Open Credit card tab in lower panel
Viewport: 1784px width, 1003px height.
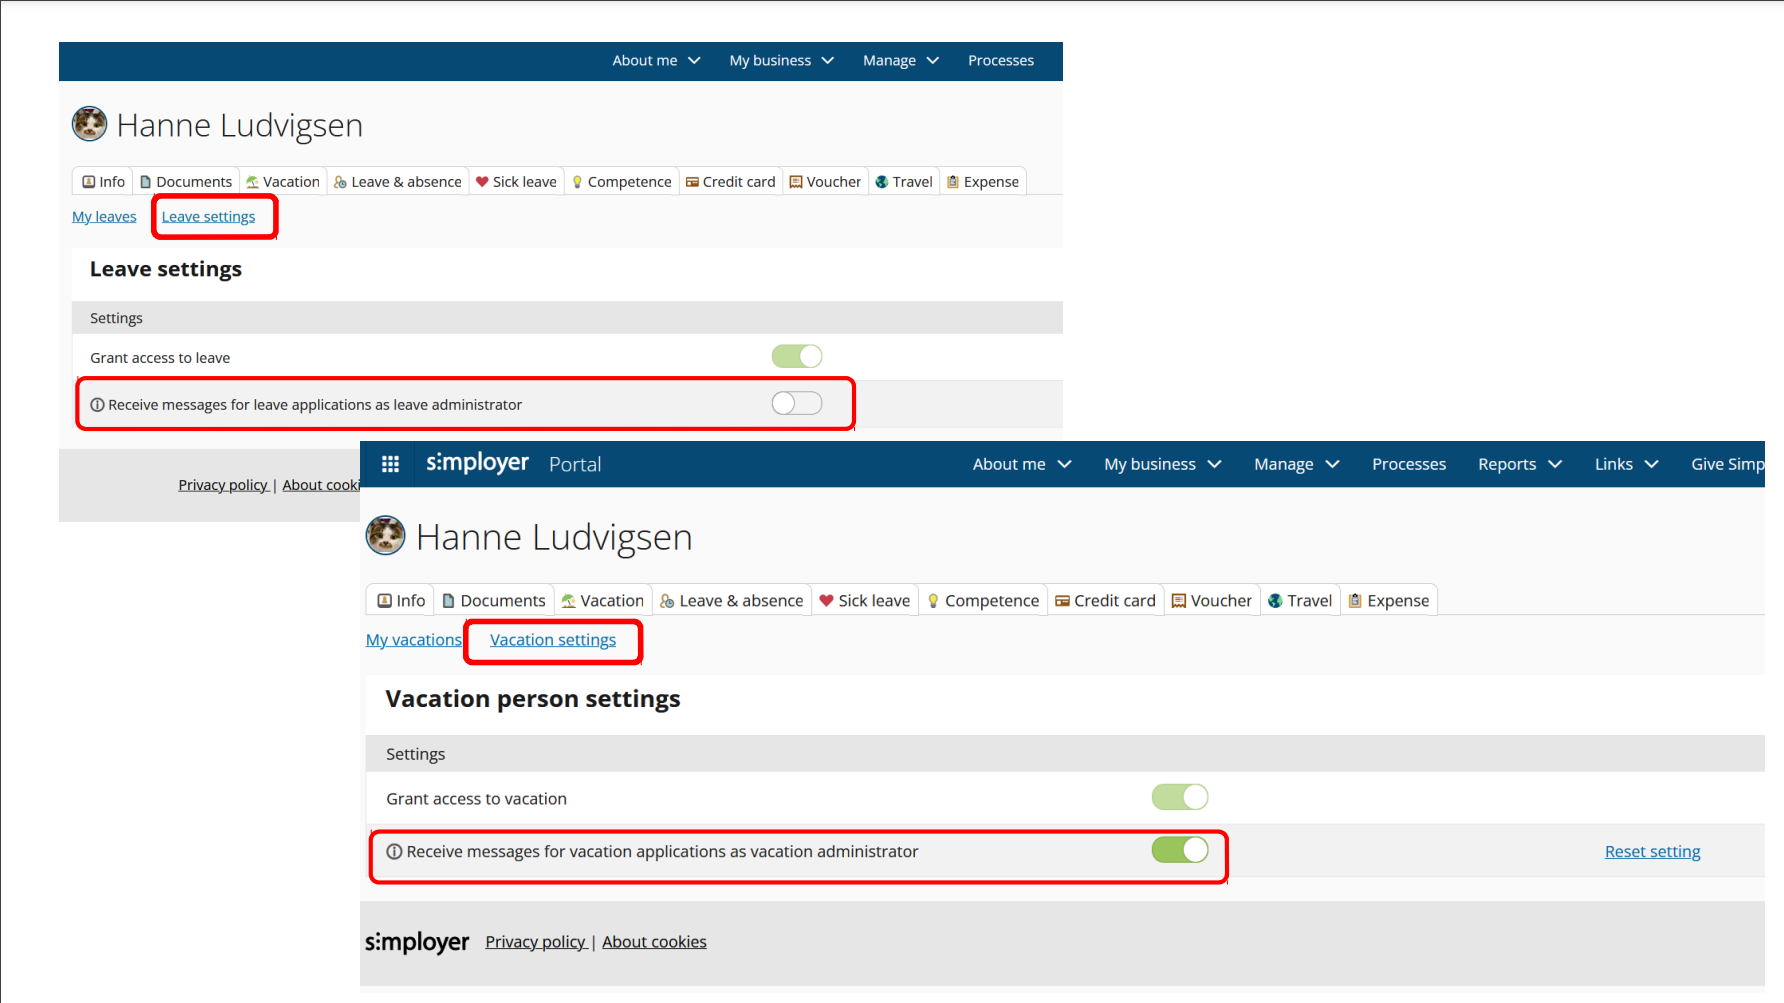pyautogui.click(x=1105, y=600)
